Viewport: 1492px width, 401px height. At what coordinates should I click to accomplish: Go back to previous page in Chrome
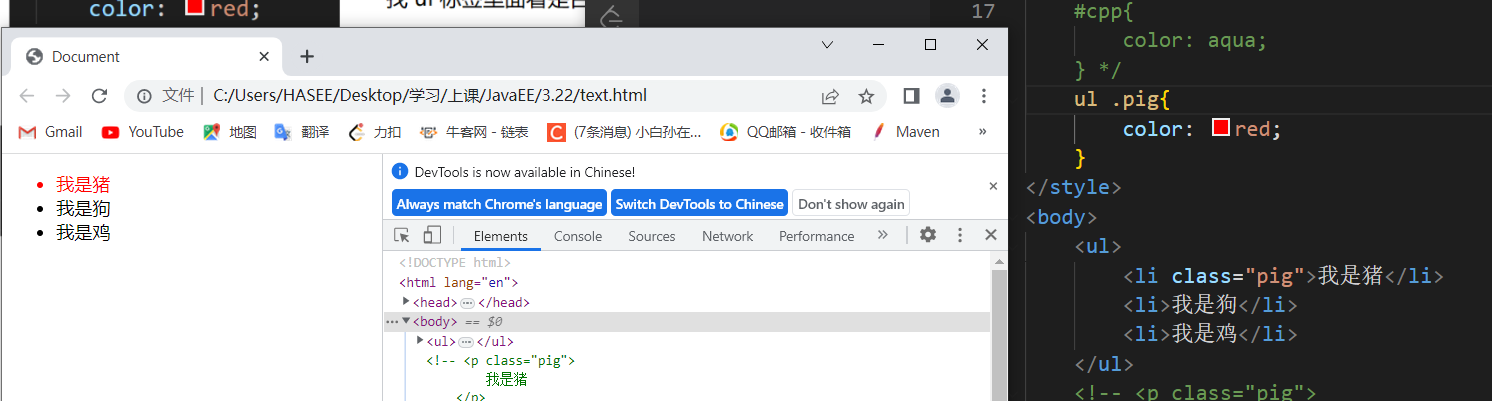click(x=27, y=96)
